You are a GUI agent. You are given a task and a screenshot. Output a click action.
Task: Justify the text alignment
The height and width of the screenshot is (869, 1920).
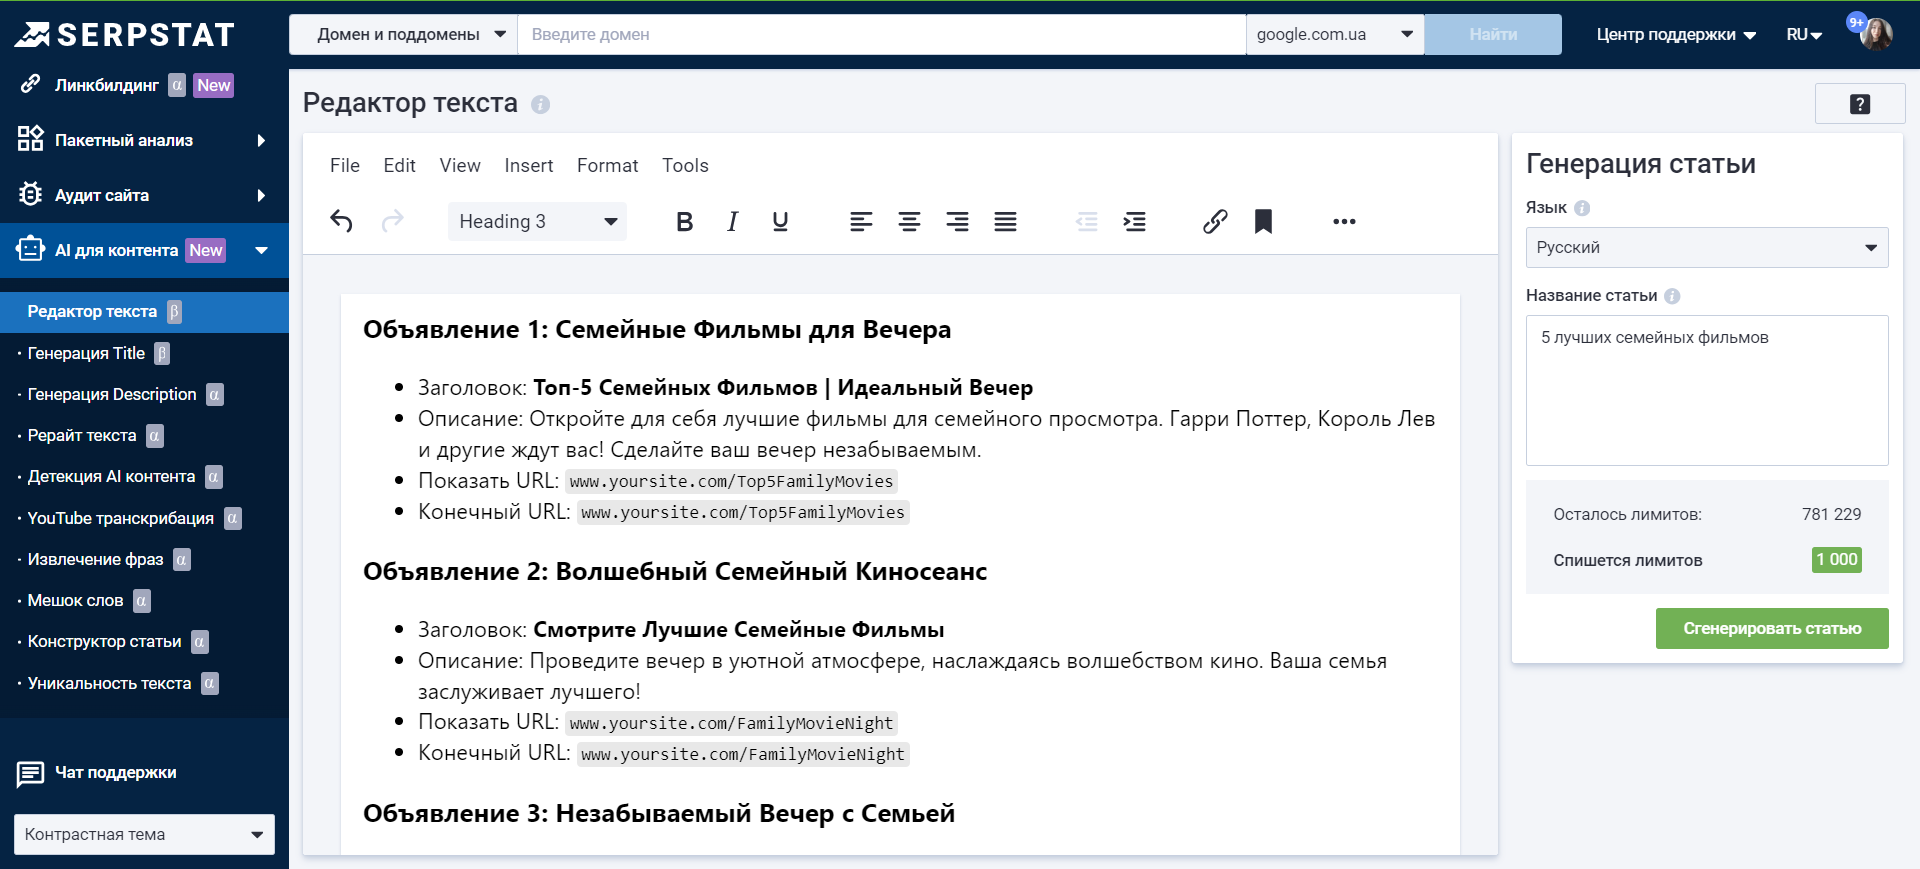[x=1005, y=221]
